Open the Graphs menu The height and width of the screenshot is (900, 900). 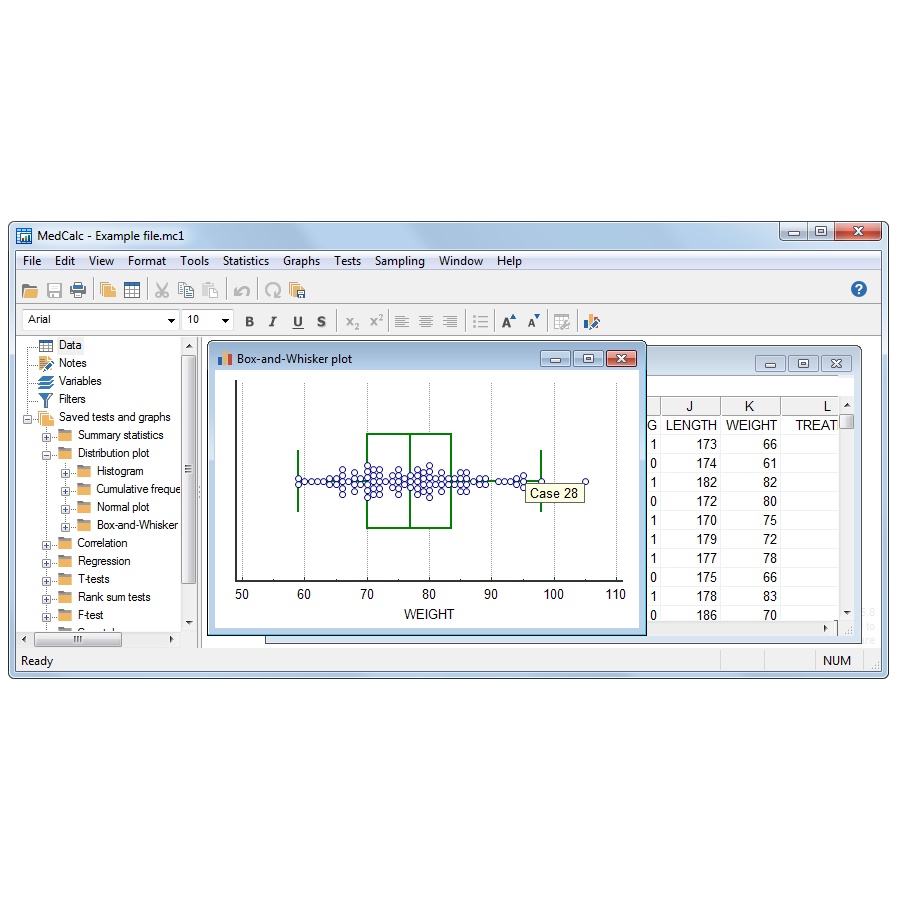301,261
